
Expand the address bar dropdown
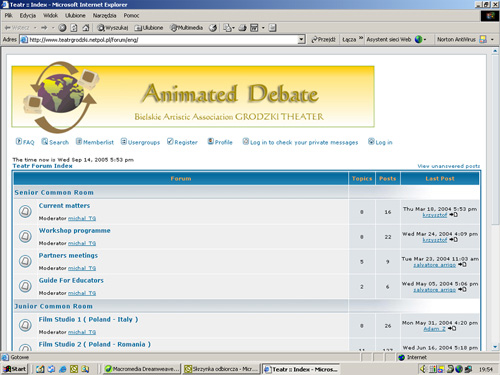(x=301, y=40)
